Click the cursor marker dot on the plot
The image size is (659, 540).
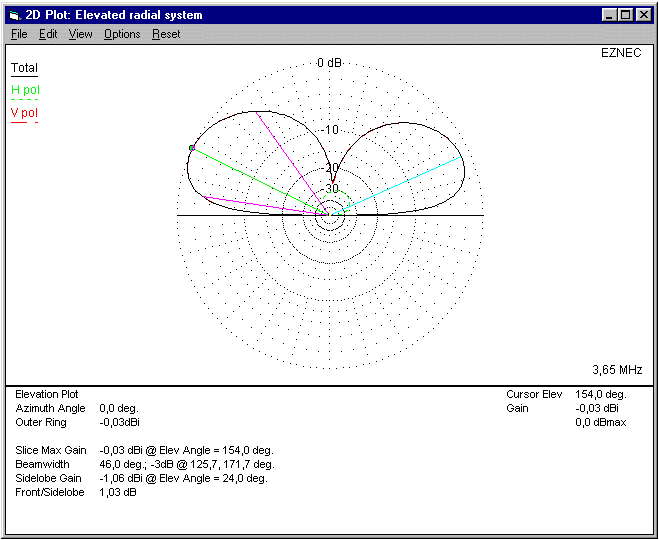192,148
